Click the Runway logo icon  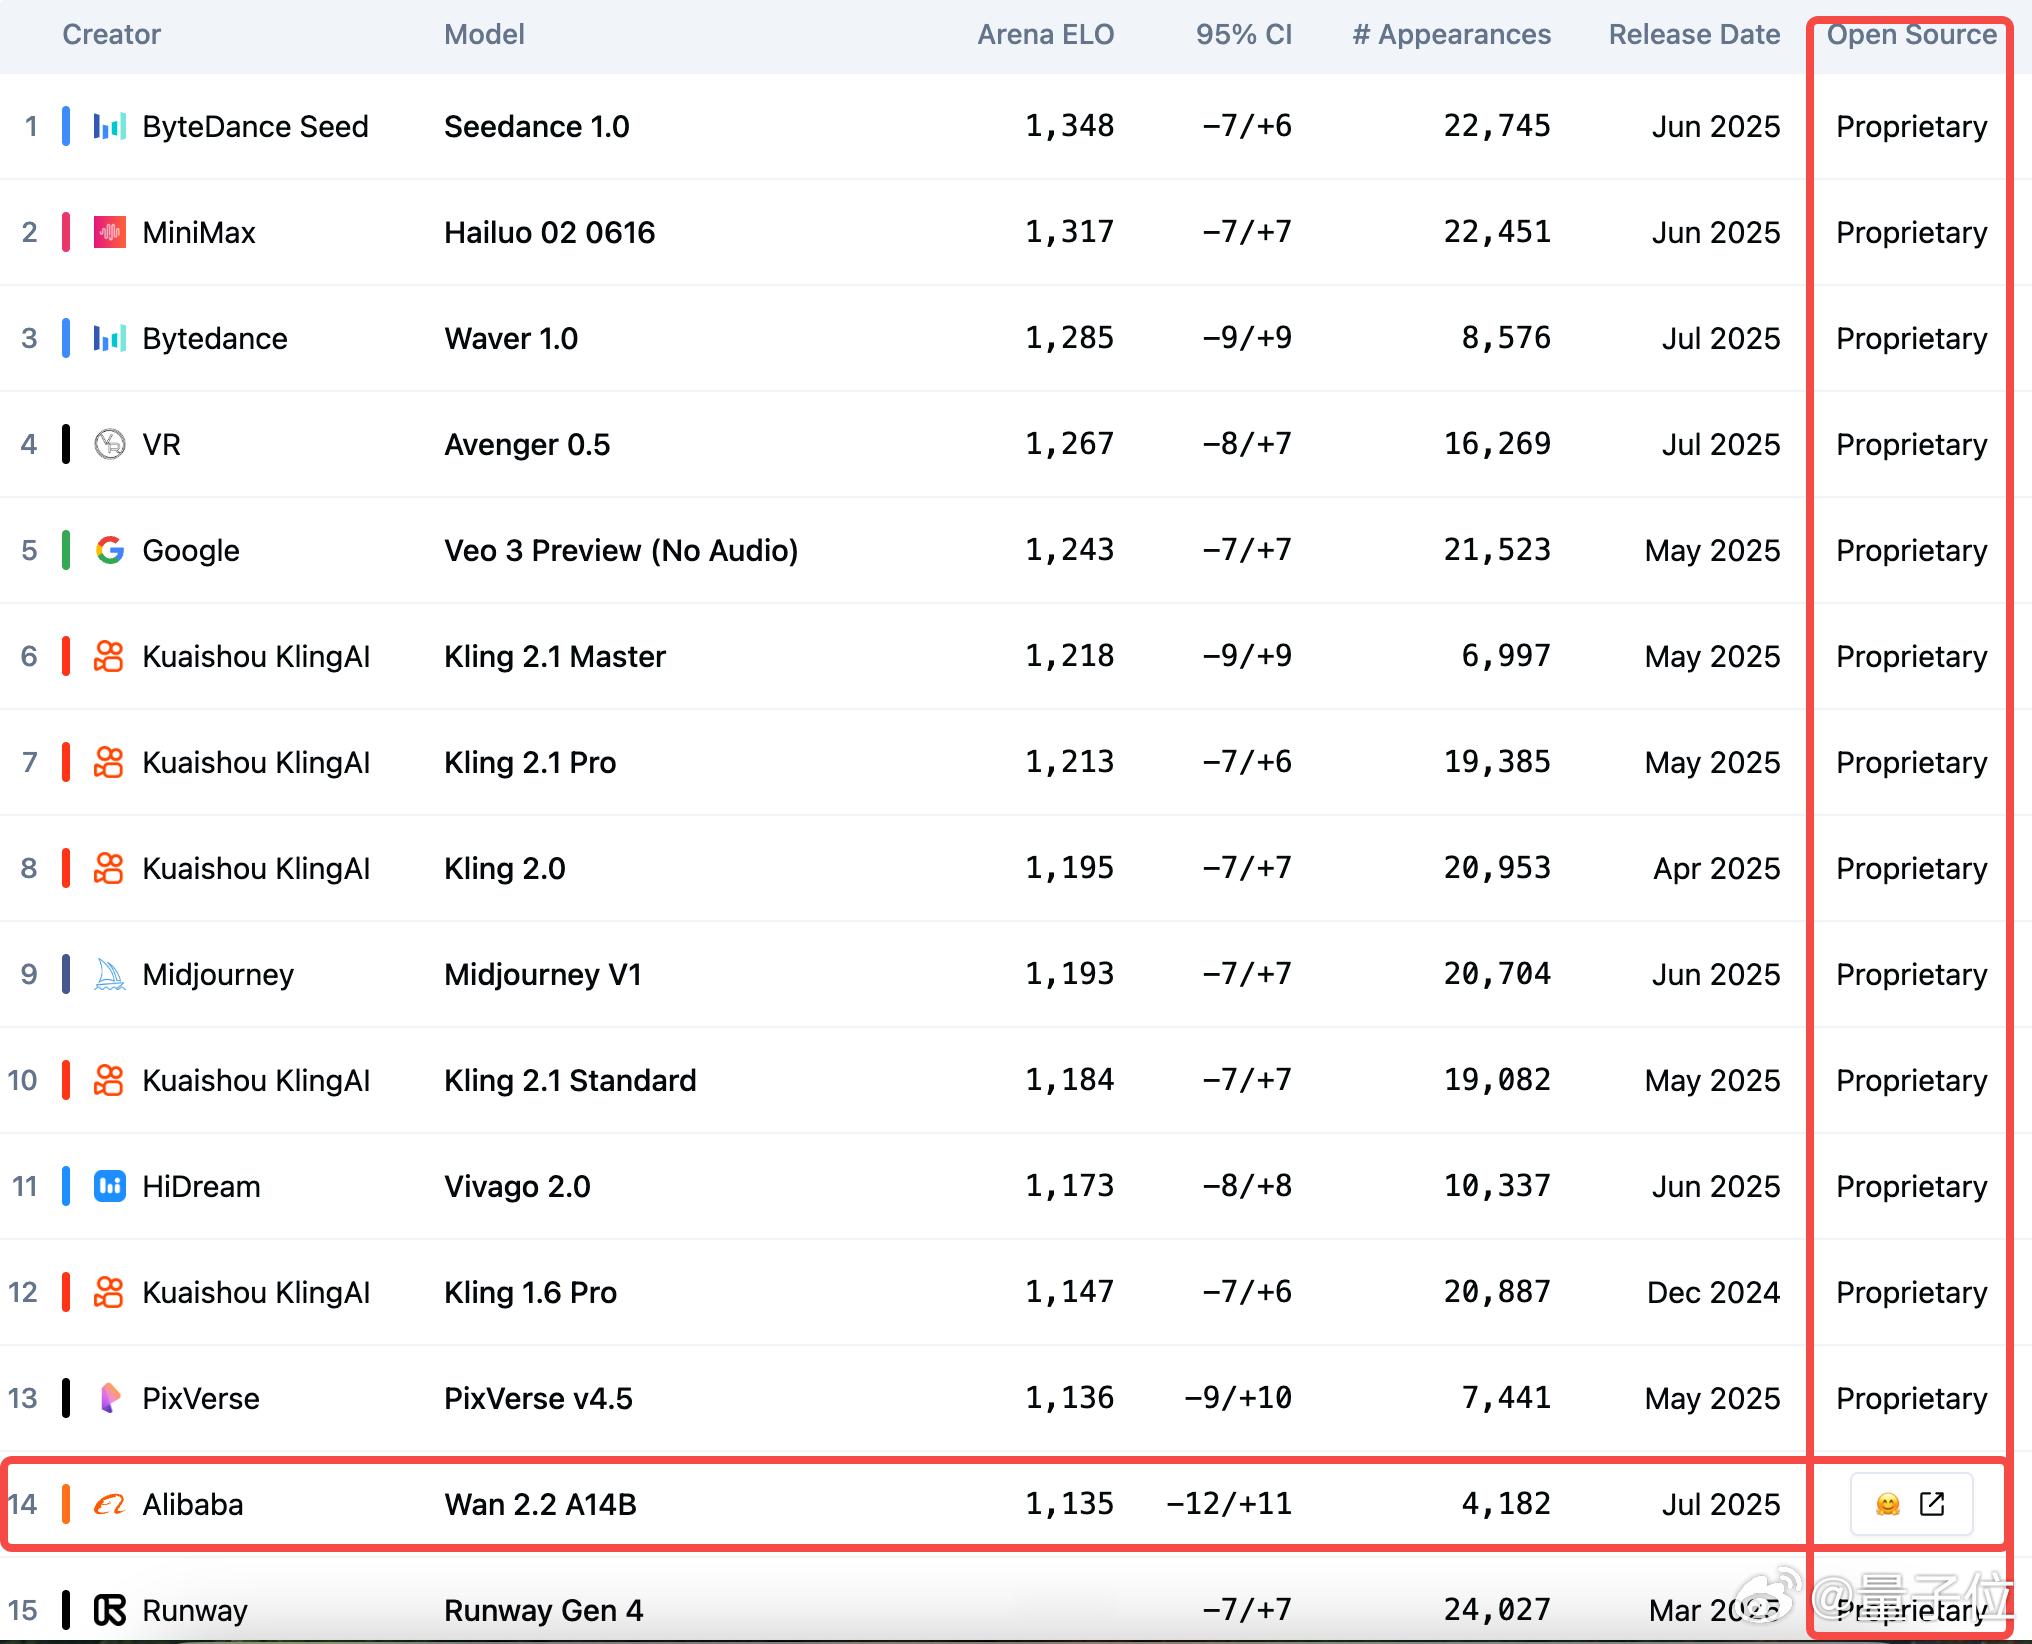coord(109,1611)
